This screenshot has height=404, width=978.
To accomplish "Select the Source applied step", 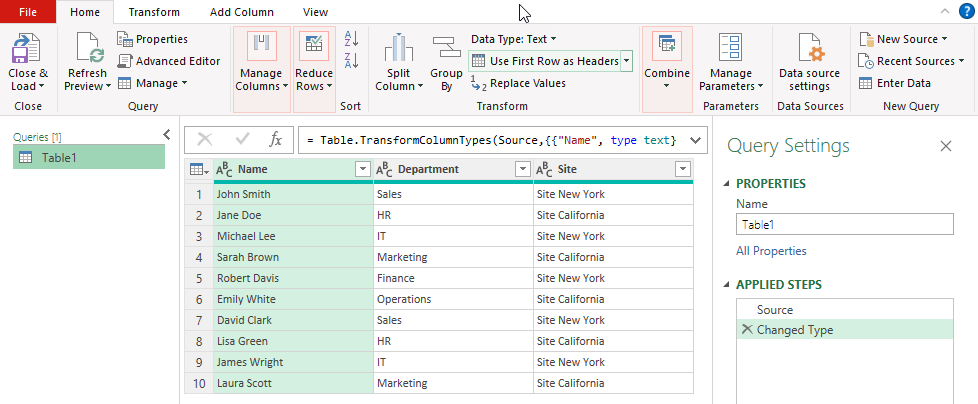I will [845, 309].
